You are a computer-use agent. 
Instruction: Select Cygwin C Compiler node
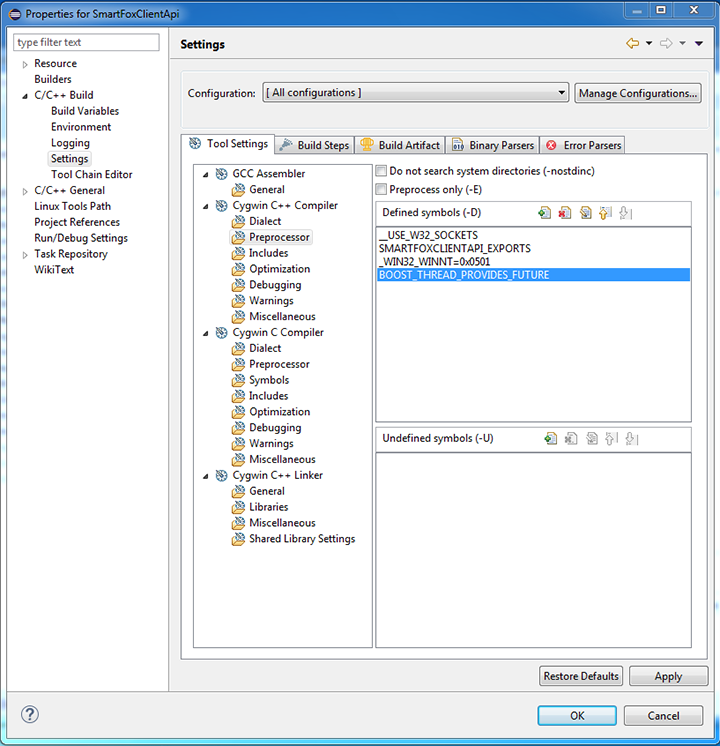point(277,333)
